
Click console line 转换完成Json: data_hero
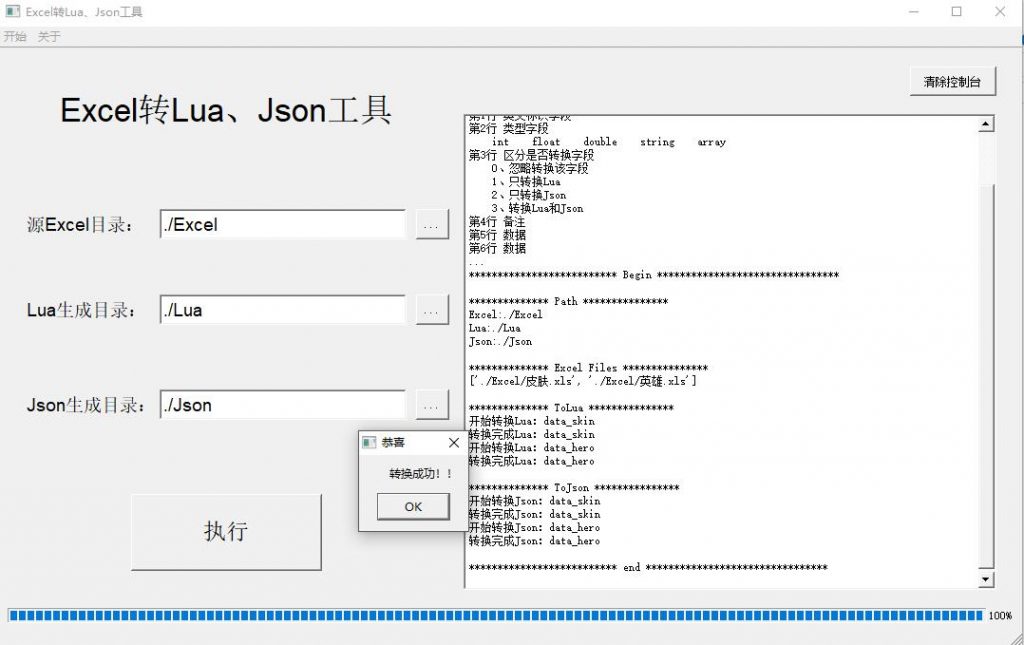(x=534, y=541)
